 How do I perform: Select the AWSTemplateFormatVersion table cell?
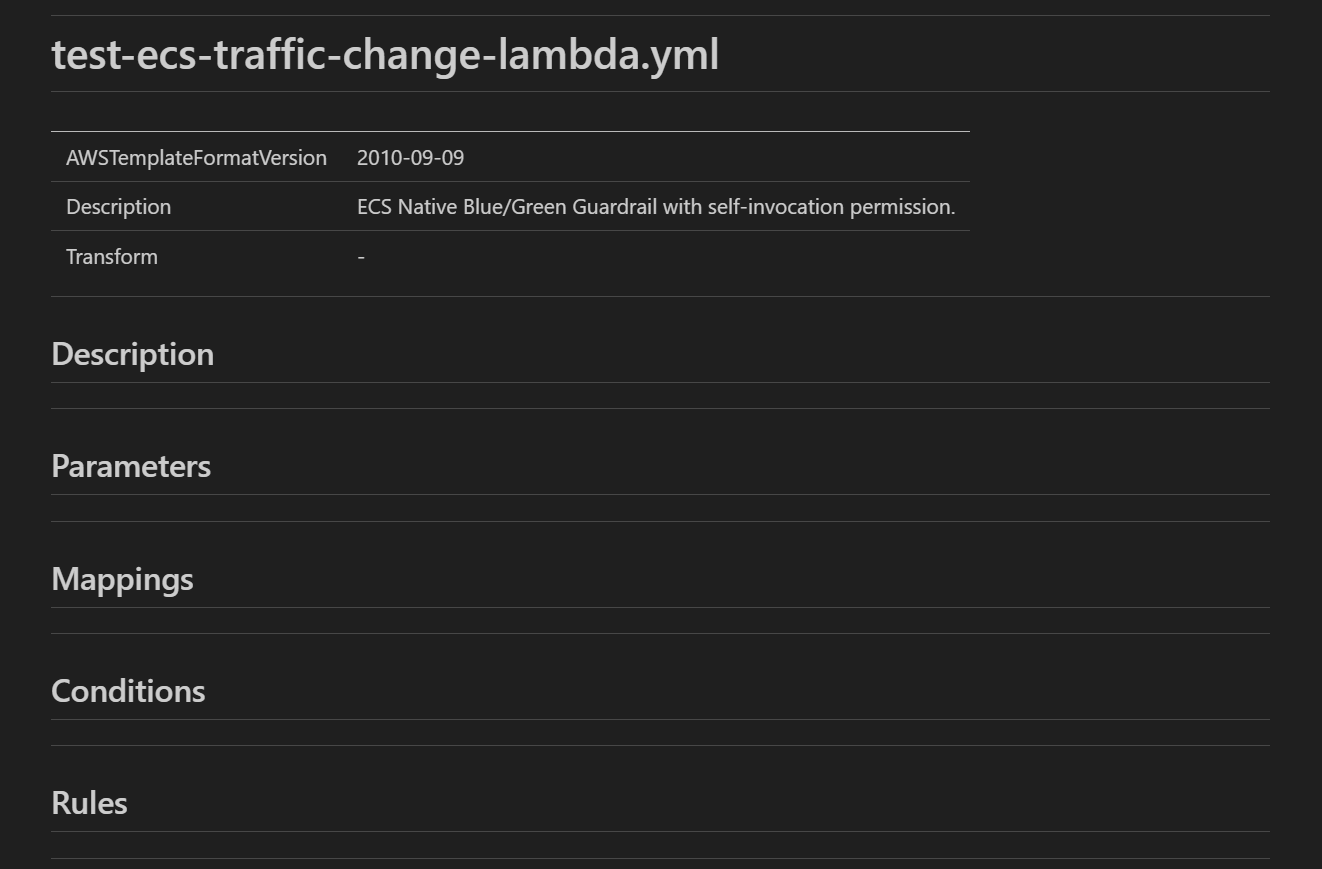tap(196, 158)
